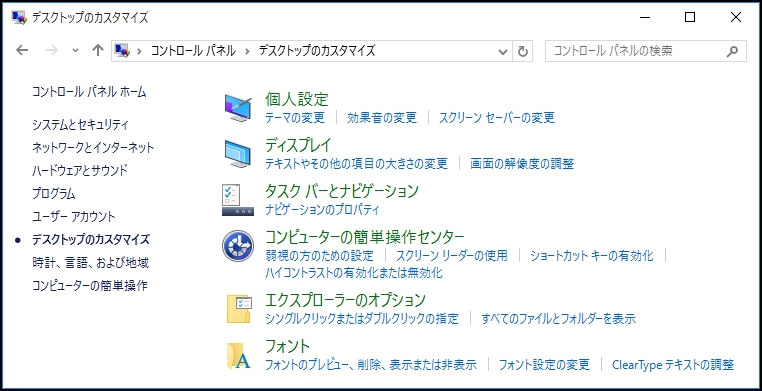Screen dimensions: 762x391
Task: Open ClearType テキストの調整 link
Action: coord(673,365)
